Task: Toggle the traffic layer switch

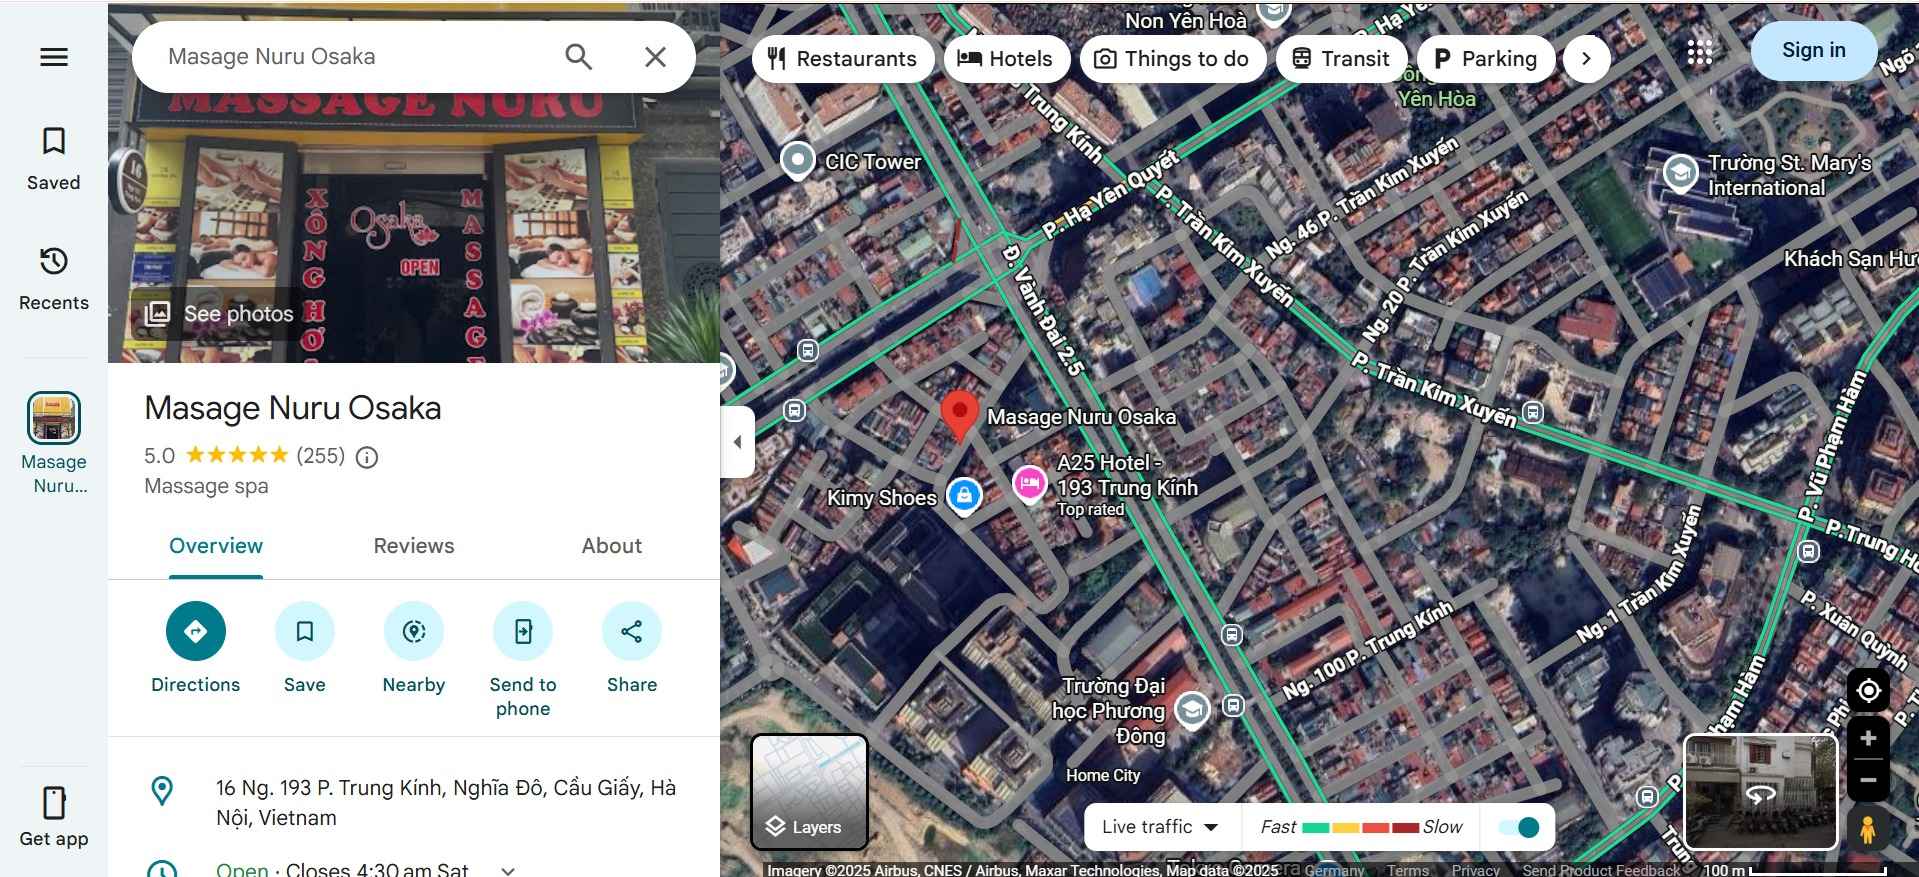Action: 1519,827
